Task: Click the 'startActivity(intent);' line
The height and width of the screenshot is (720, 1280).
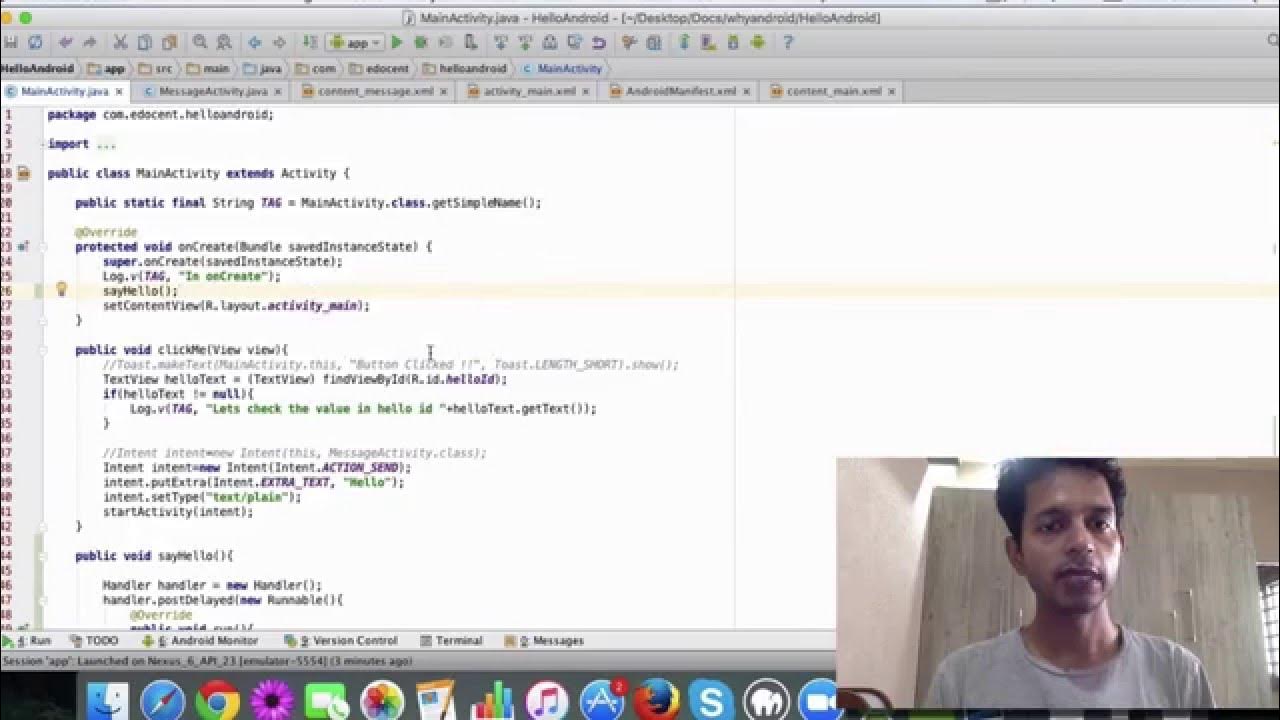Action: point(178,512)
